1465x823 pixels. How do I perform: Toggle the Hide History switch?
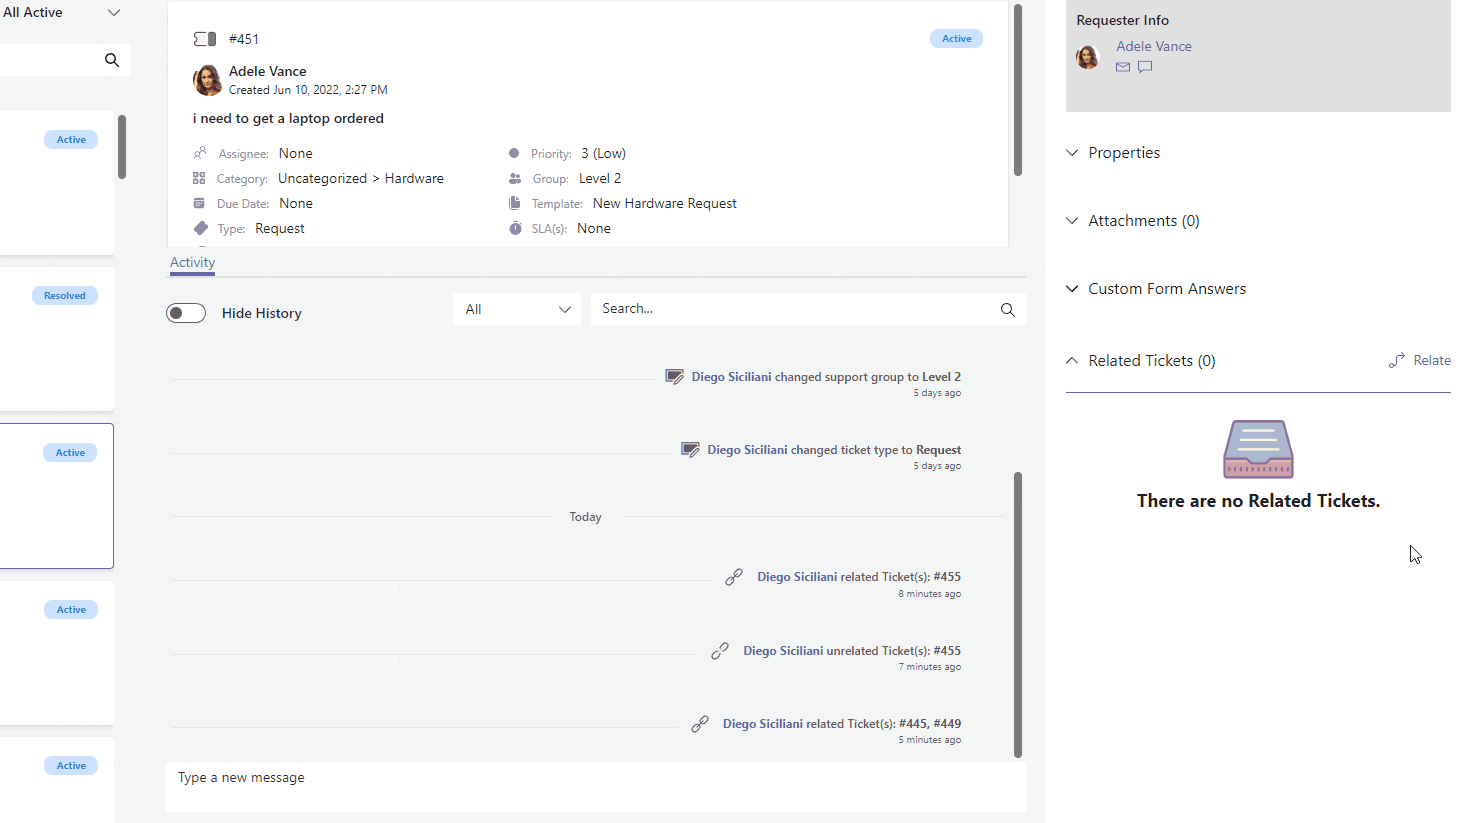pos(186,313)
